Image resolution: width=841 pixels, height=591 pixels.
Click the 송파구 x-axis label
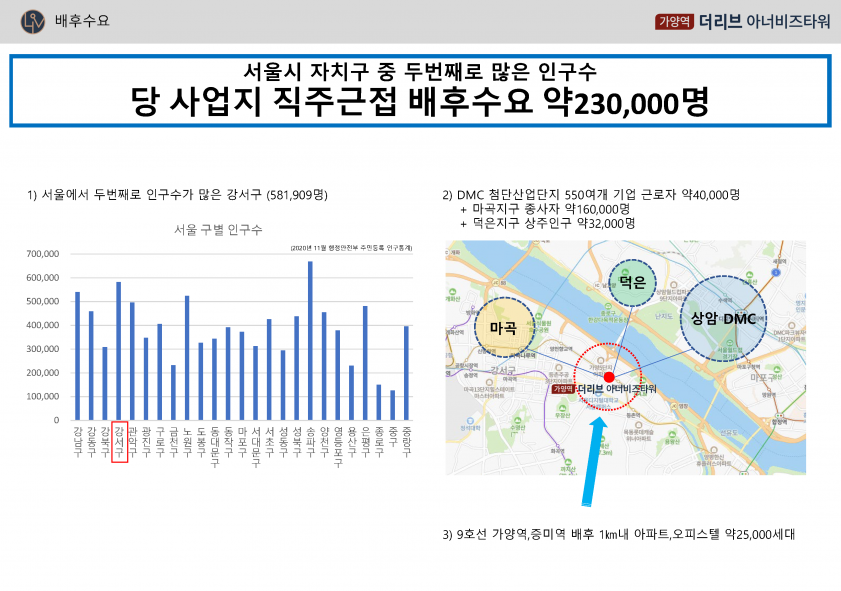click(311, 441)
